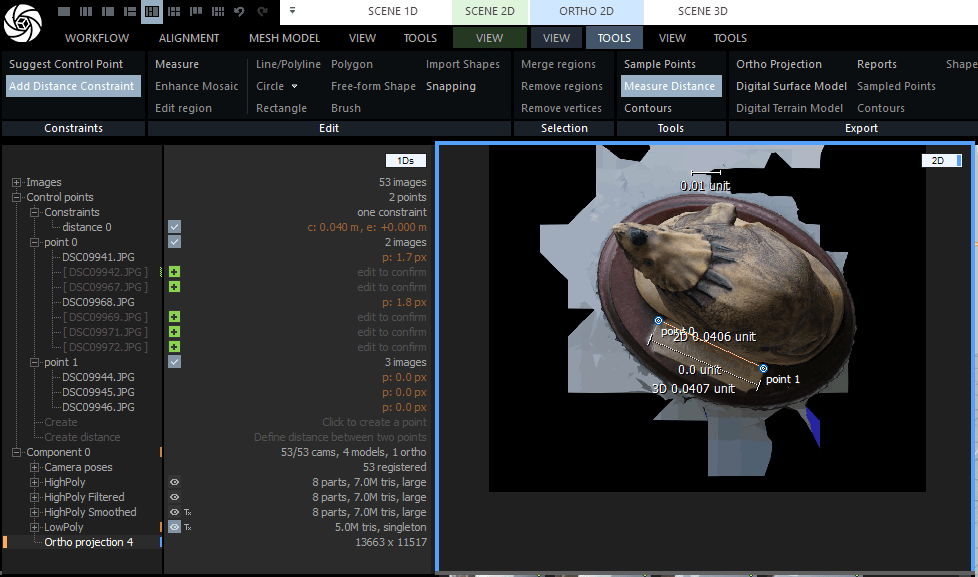Click the redo arrow icon
978x577 pixels.
pyautogui.click(x=262, y=12)
